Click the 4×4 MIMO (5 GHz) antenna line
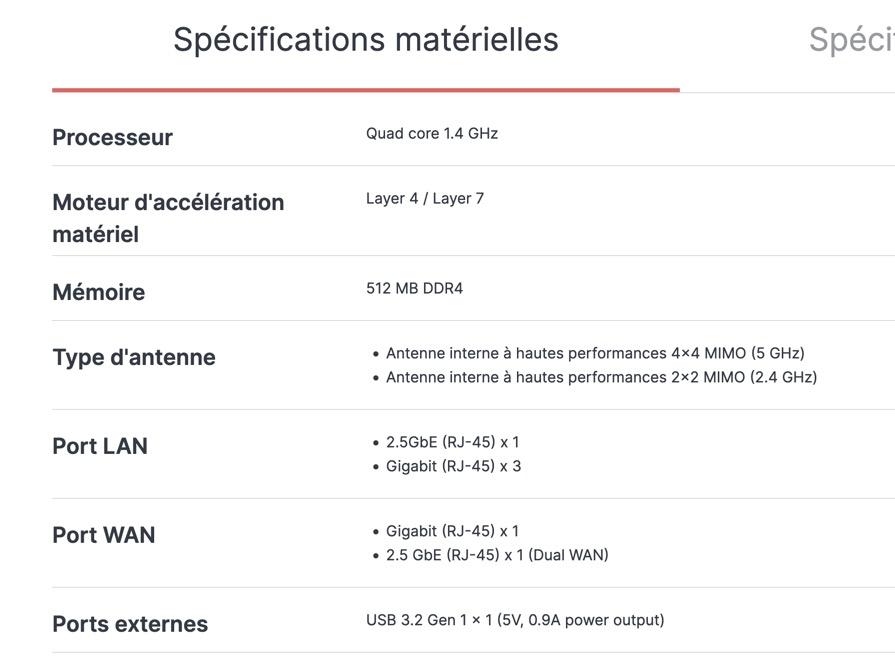 (x=595, y=354)
